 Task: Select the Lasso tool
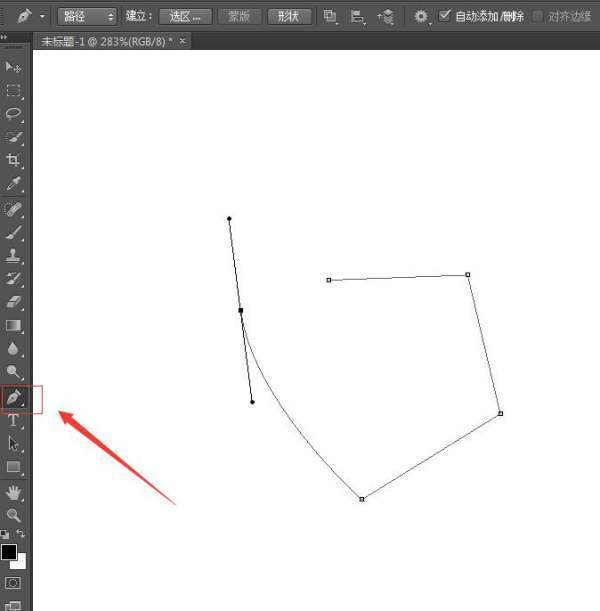tap(13, 113)
